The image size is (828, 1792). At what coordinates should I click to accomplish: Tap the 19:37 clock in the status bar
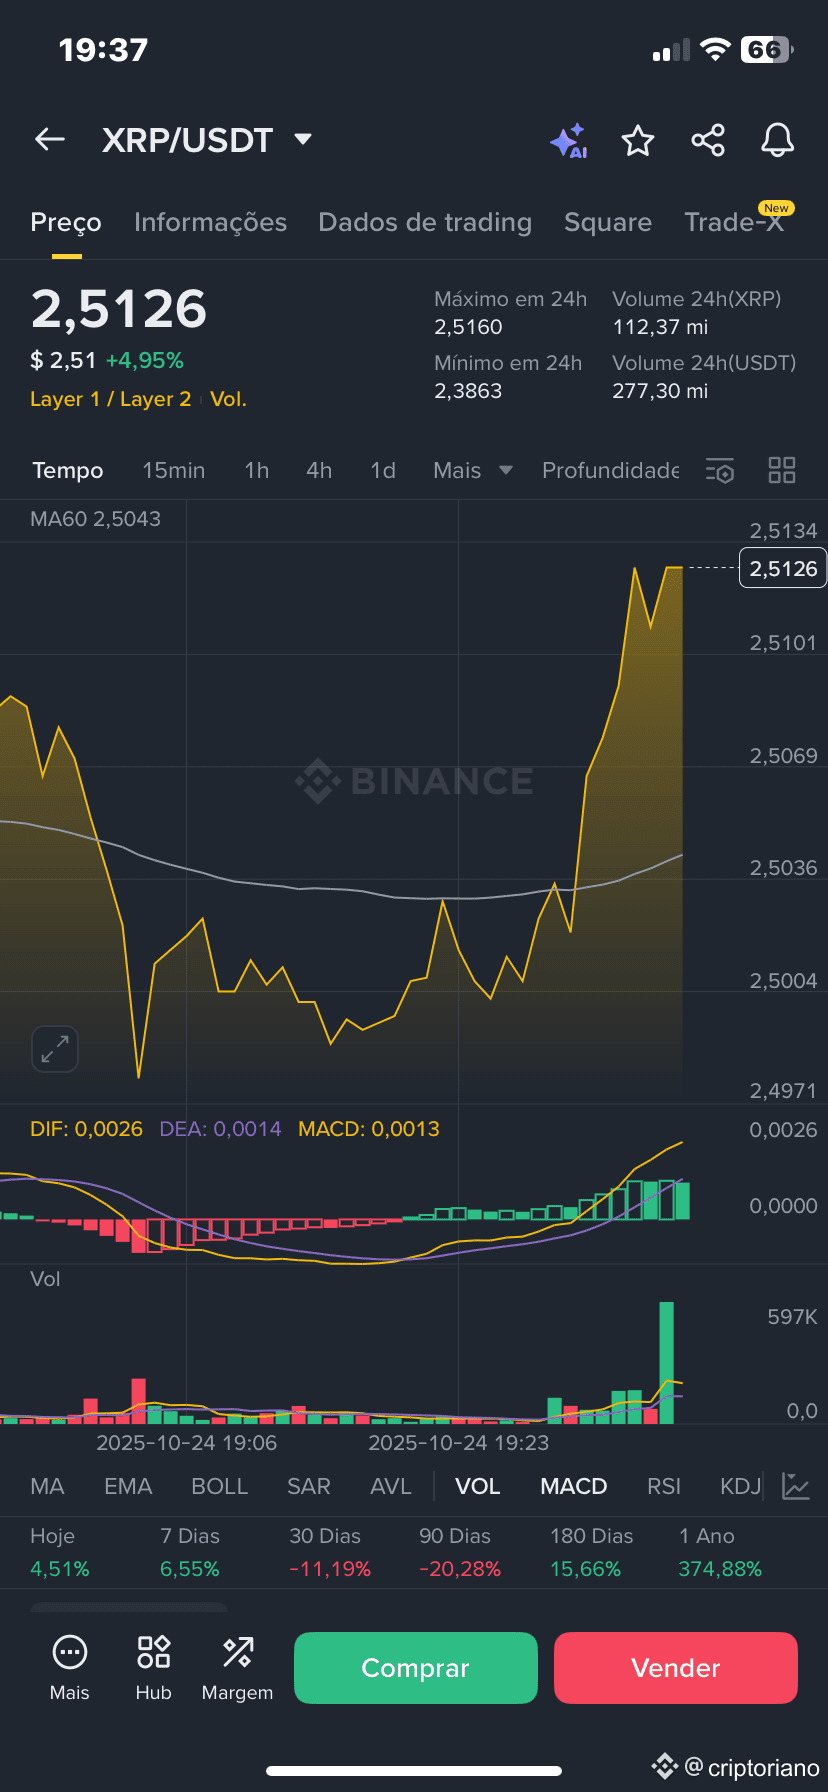point(103,50)
